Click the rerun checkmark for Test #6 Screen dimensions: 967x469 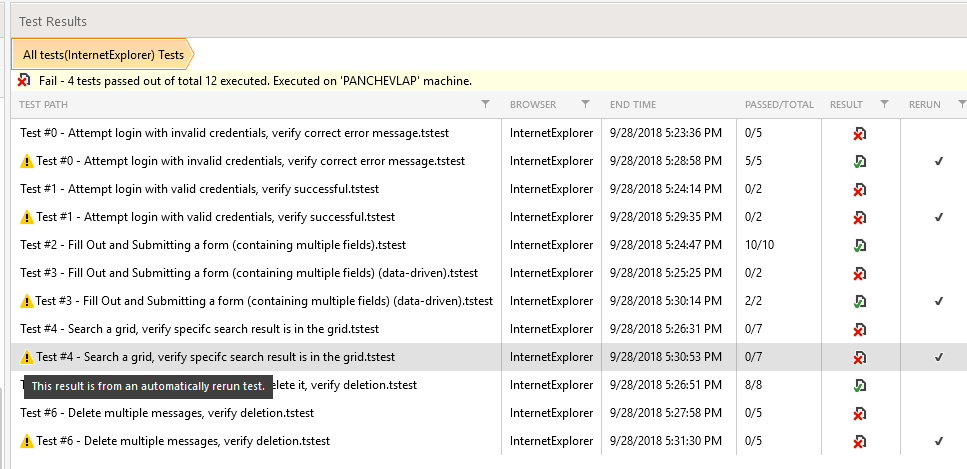939,441
